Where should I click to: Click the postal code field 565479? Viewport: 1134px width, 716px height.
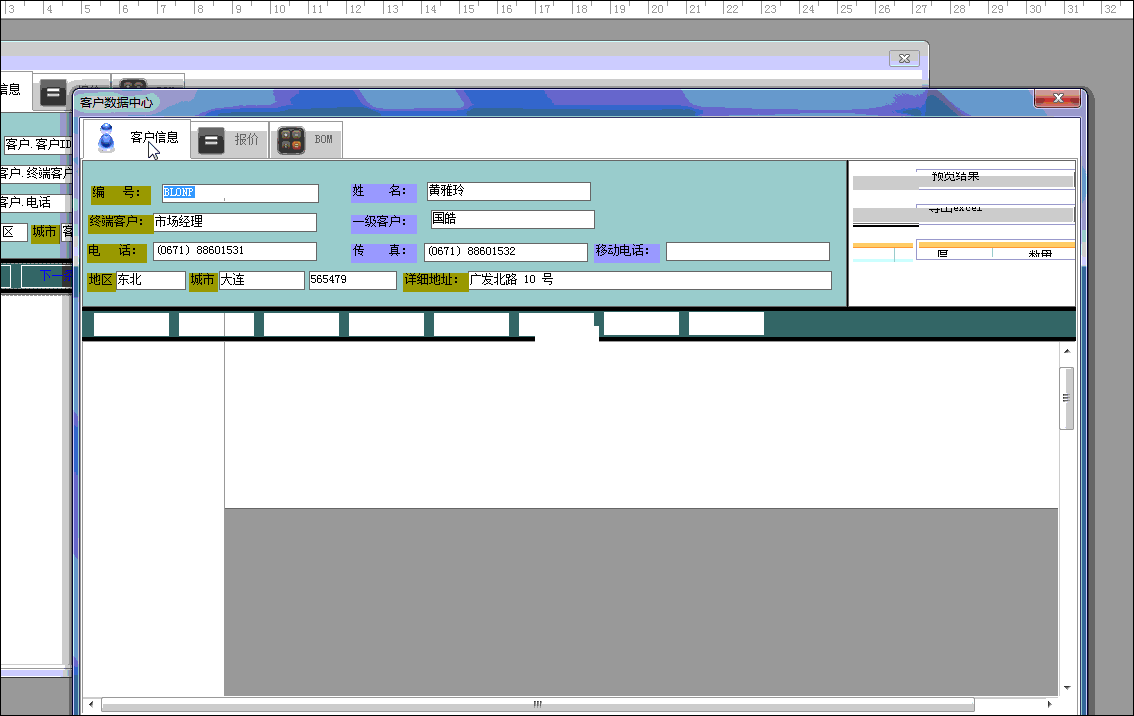[x=352, y=281]
